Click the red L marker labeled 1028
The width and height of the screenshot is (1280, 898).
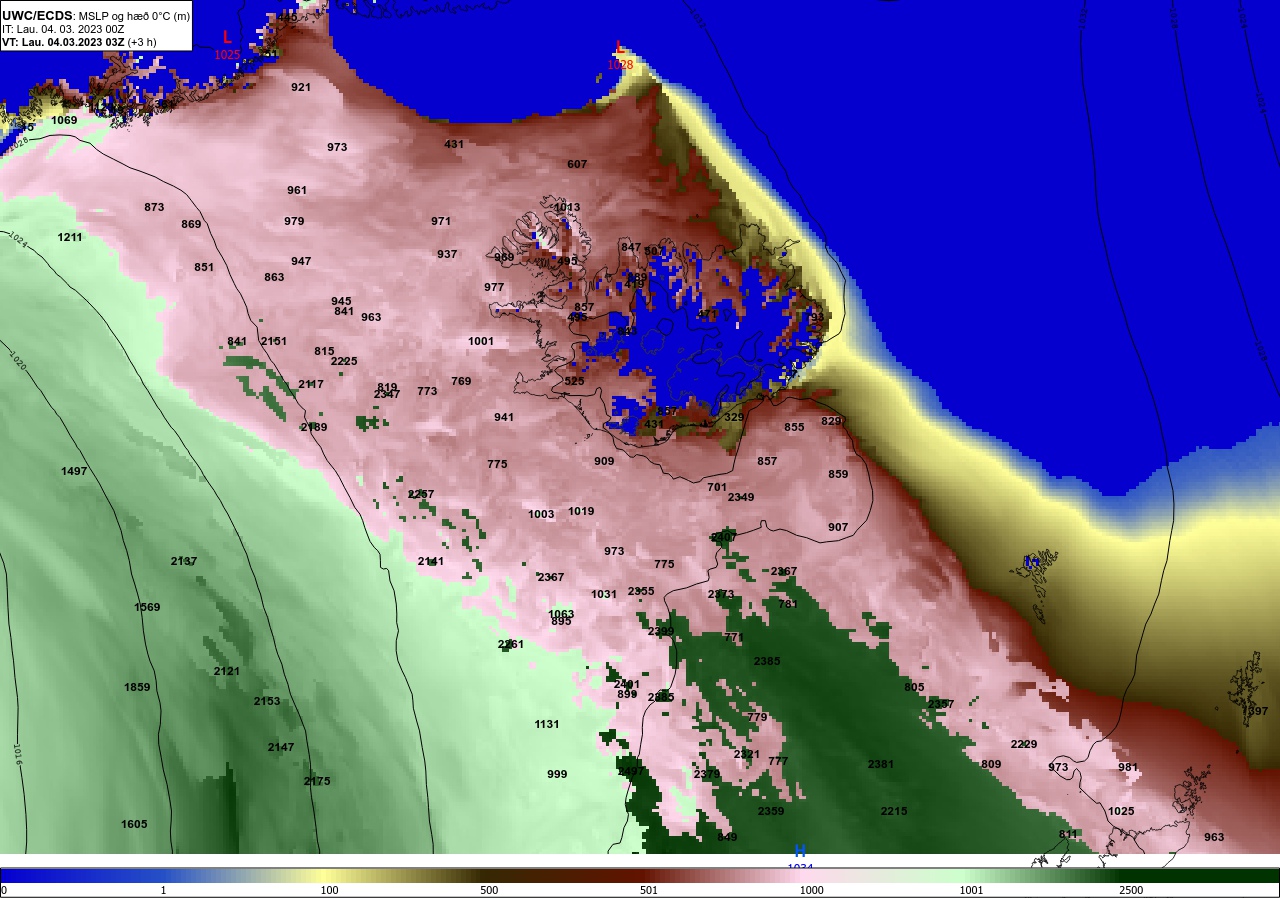tap(620, 47)
